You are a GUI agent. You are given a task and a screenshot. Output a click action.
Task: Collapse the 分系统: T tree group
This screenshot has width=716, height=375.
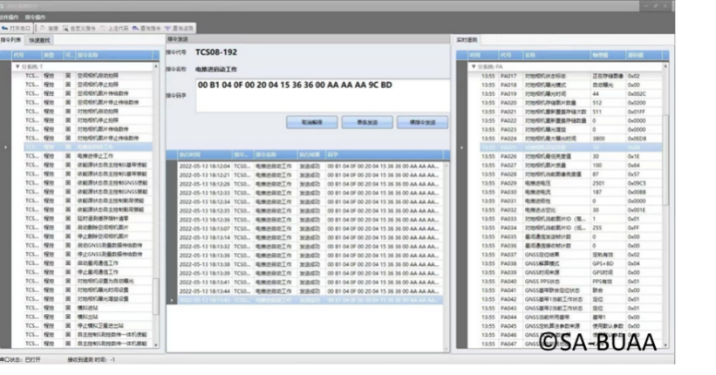pyautogui.click(x=18, y=67)
